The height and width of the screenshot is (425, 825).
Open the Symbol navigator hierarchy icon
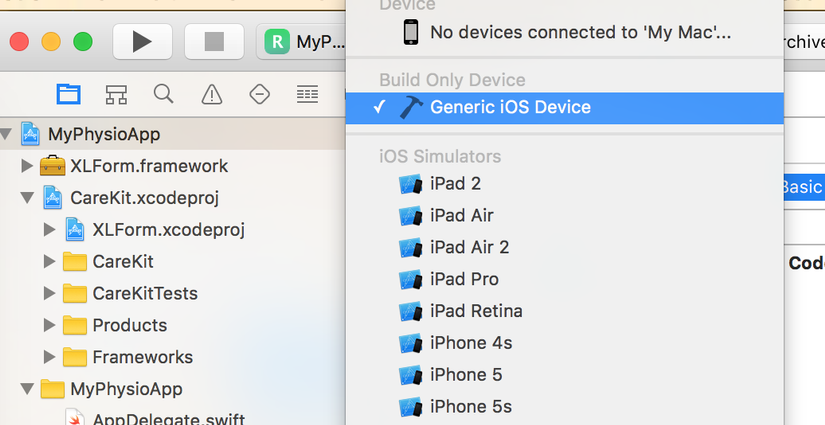click(x=116, y=95)
